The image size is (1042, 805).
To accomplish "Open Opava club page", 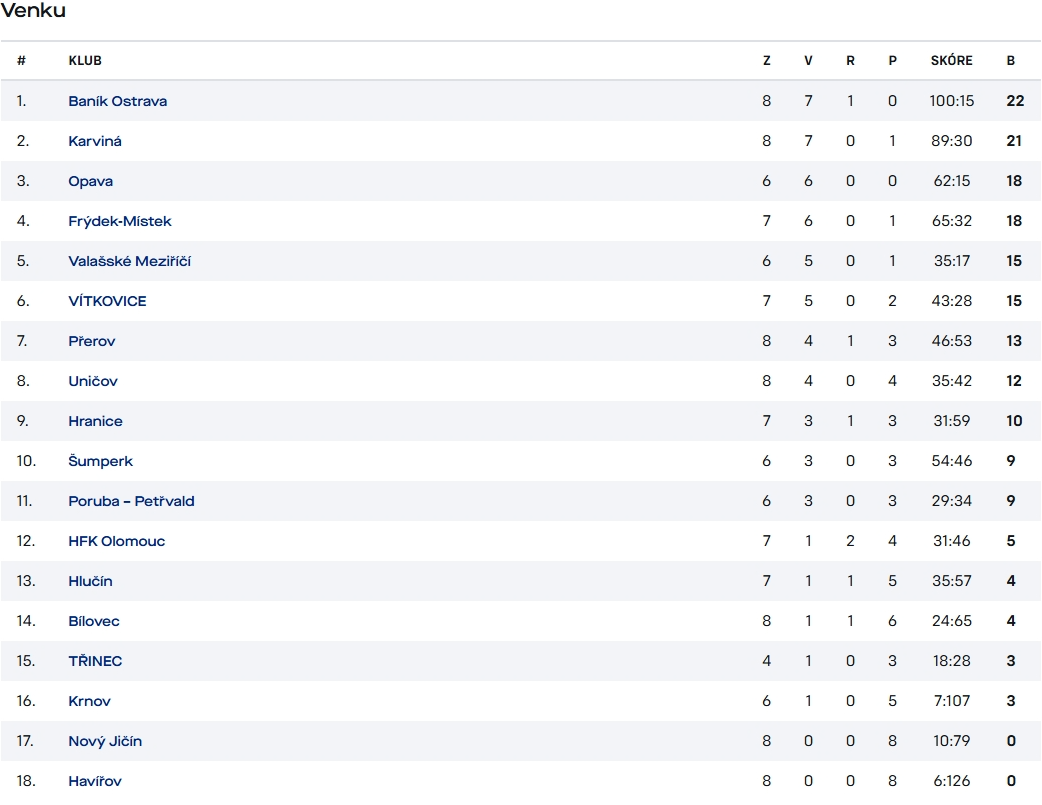I will pyautogui.click(x=91, y=181).
